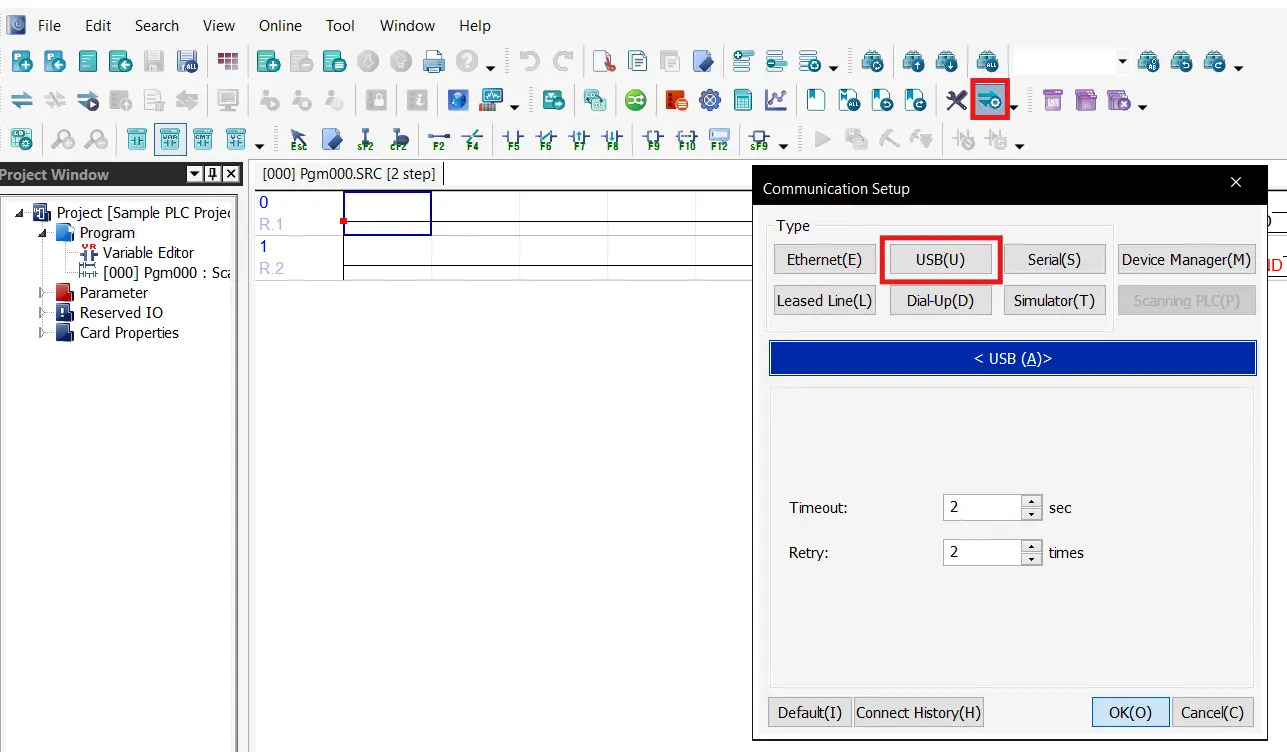Switch communication type to Ethernet(E)
Image resolution: width=1287 pixels, height=752 pixels.
pos(823,259)
